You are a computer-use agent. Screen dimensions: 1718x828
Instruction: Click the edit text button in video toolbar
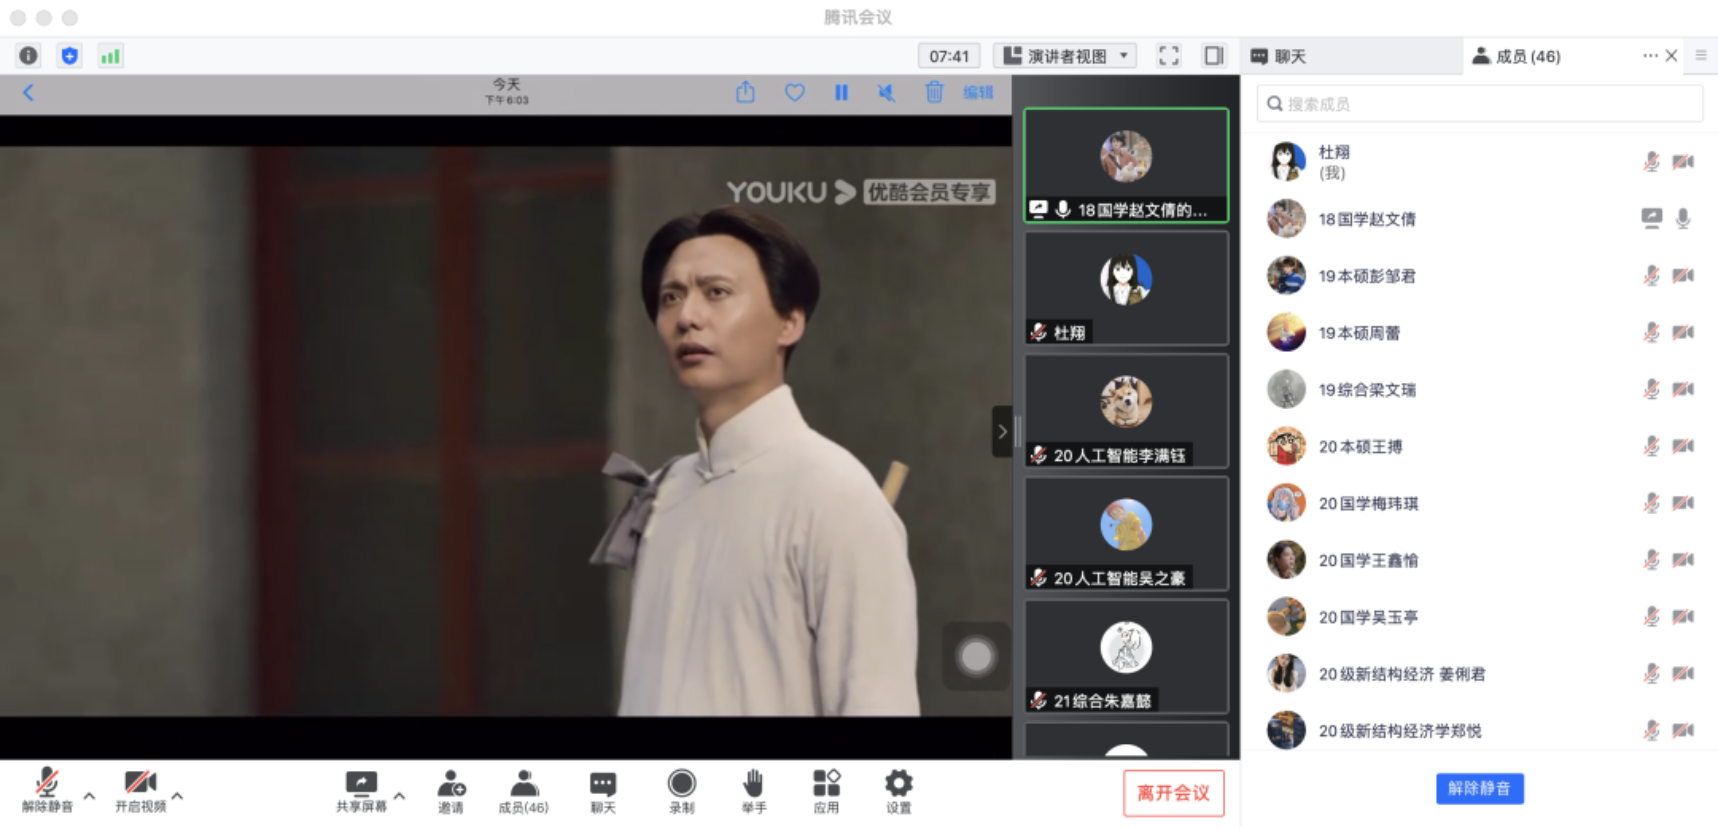[978, 93]
